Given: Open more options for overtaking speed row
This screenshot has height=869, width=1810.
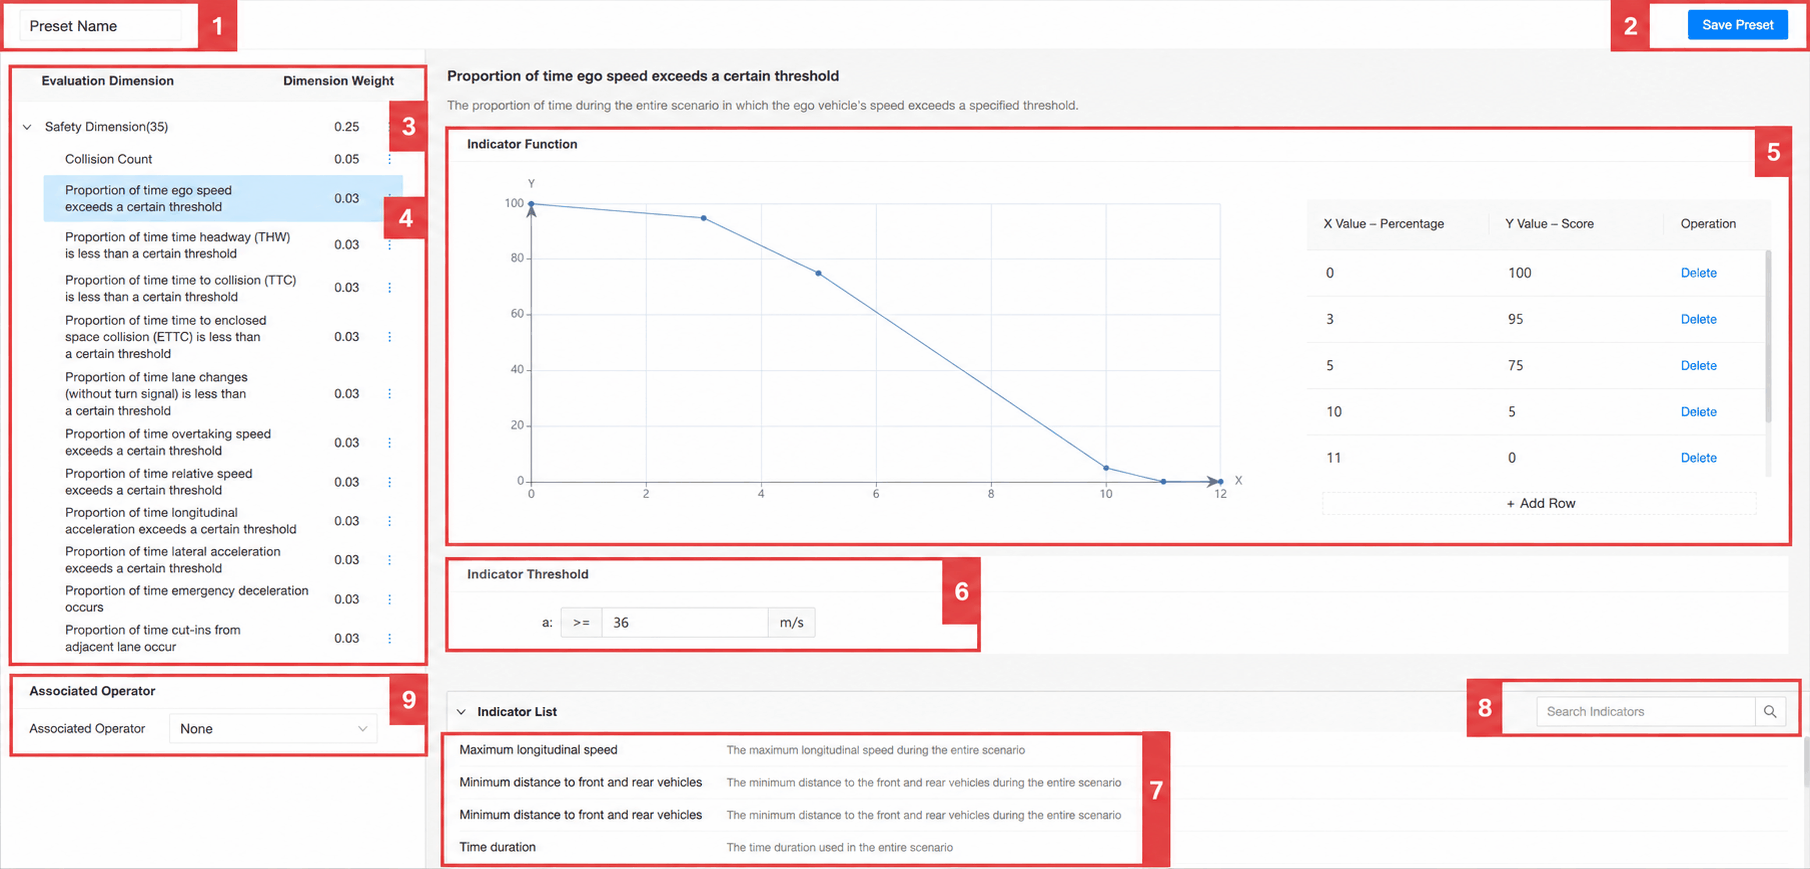Looking at the screenshot, I should point(390,443).
